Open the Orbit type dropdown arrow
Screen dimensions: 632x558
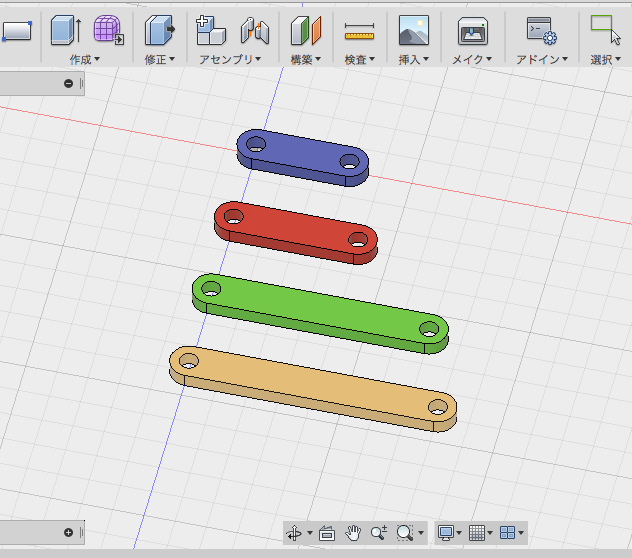coord(310,533)
